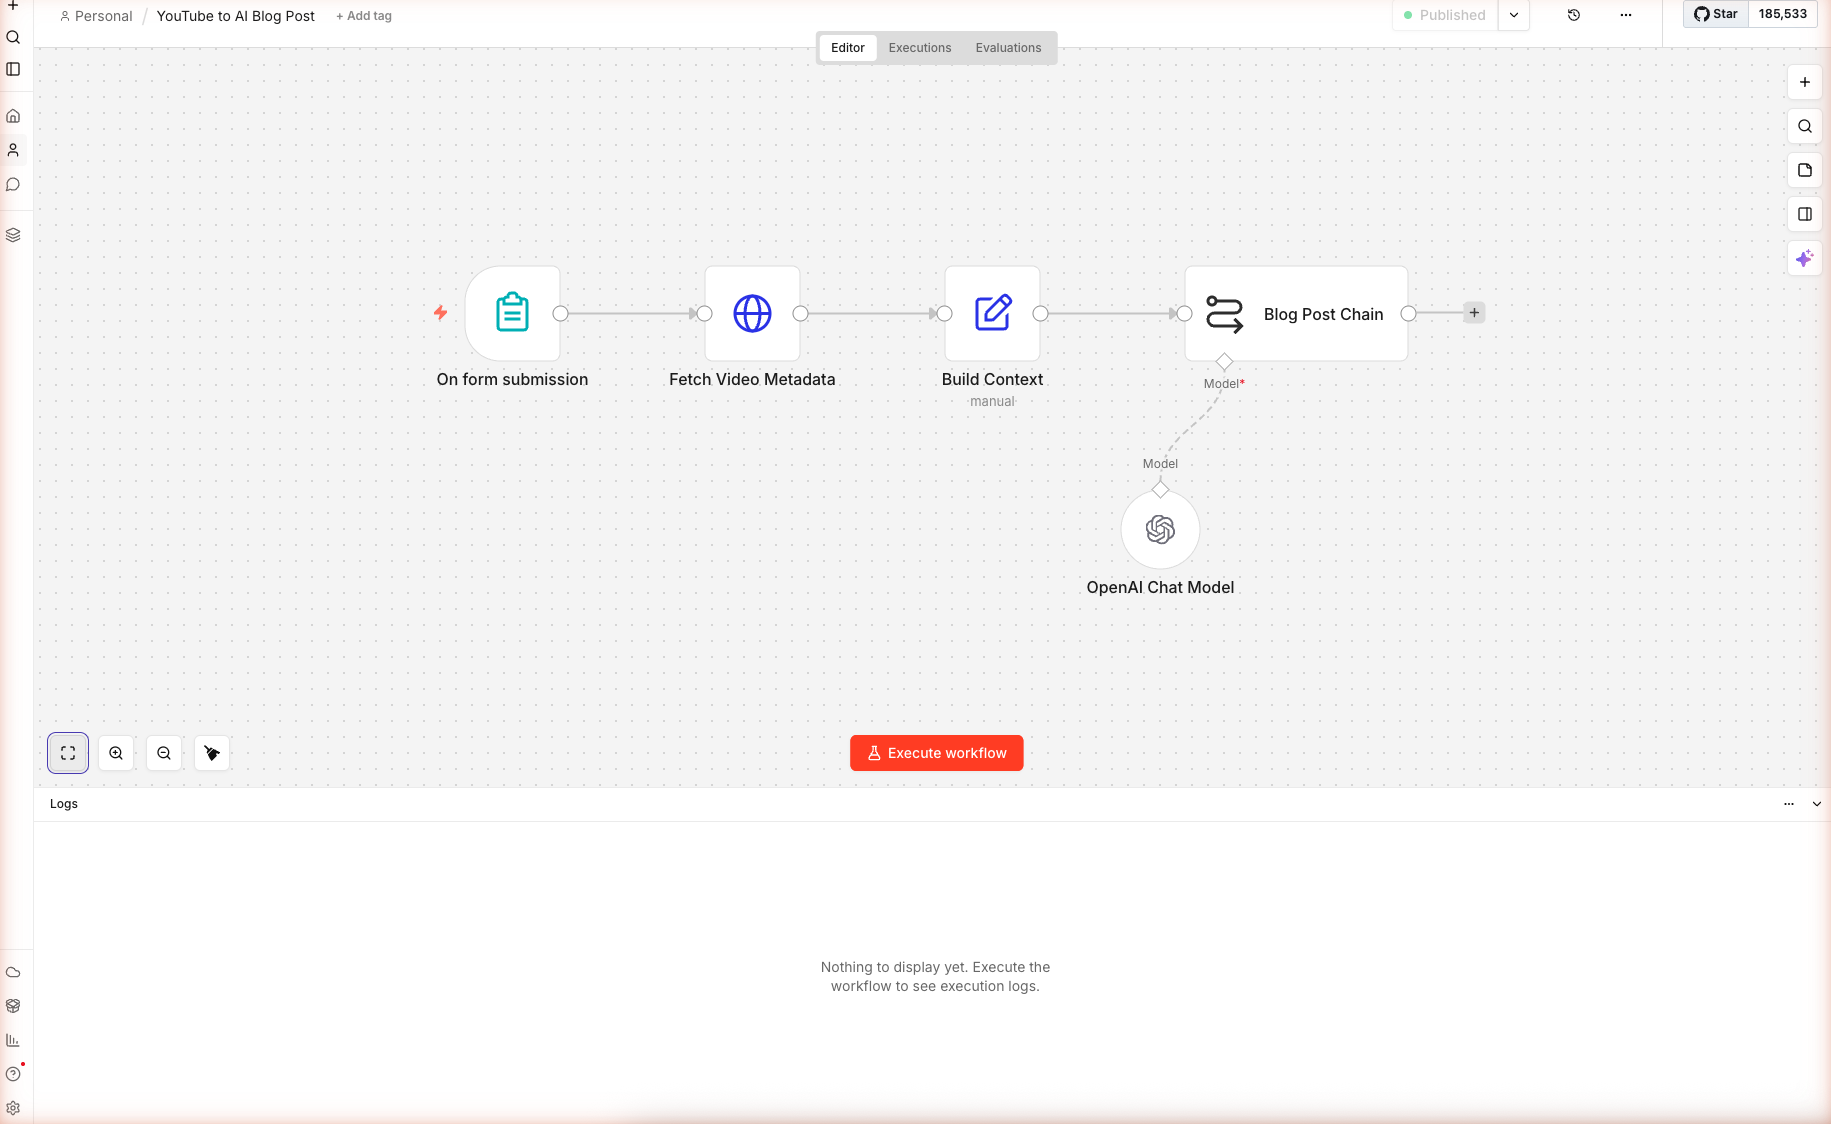Zoom in on the canvas
Screen dimensions: 1831x1124
point(116,753)
